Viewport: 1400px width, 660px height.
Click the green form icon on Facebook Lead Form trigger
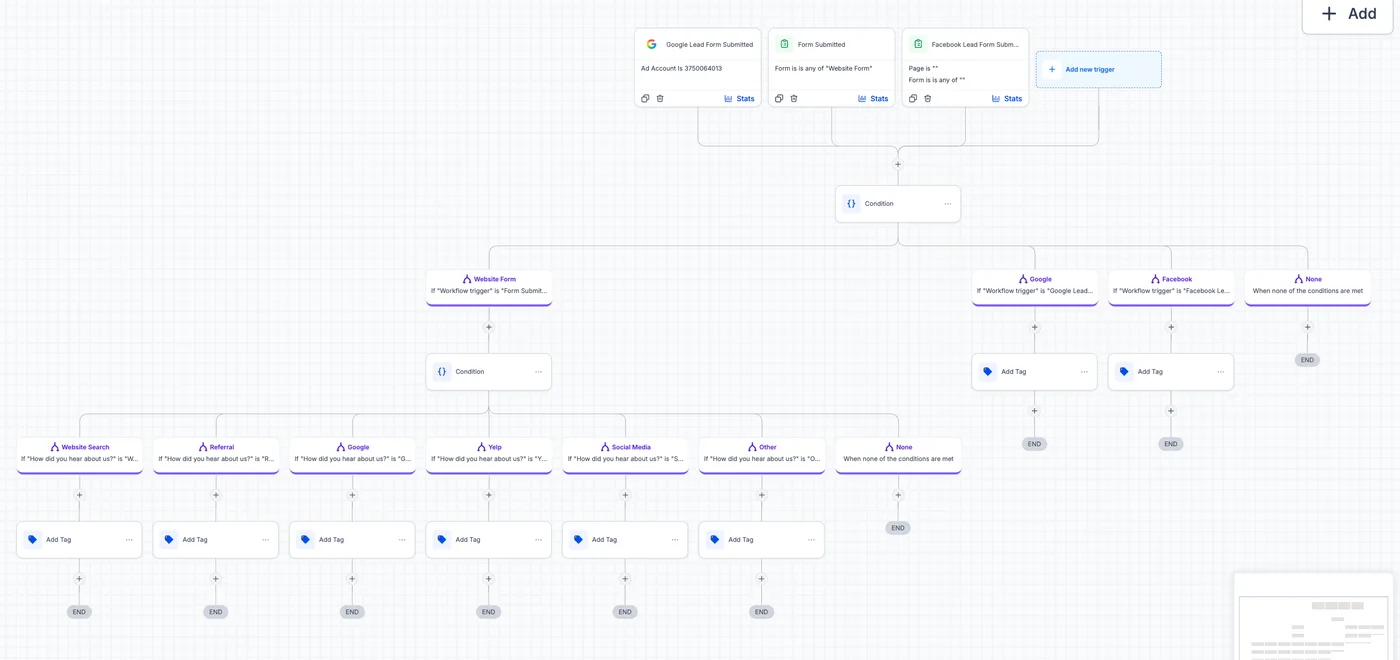[918, 44]
